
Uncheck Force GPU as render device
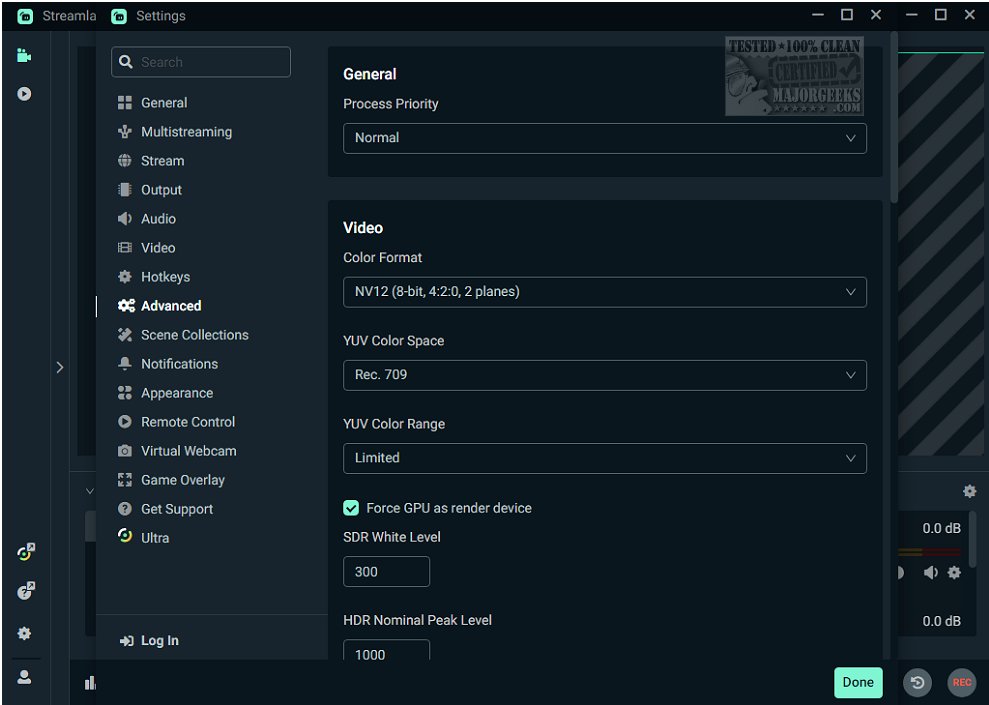point(351,508)
